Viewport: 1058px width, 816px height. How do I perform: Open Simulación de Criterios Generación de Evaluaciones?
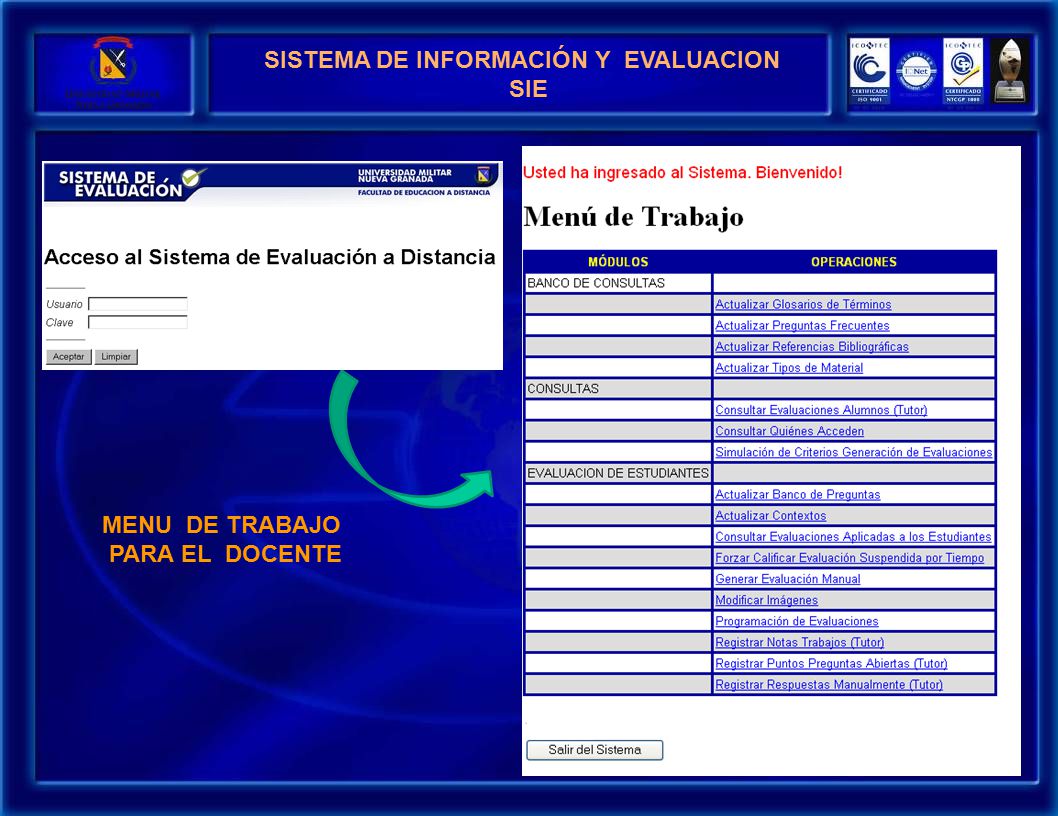click(x=854, y=452)
